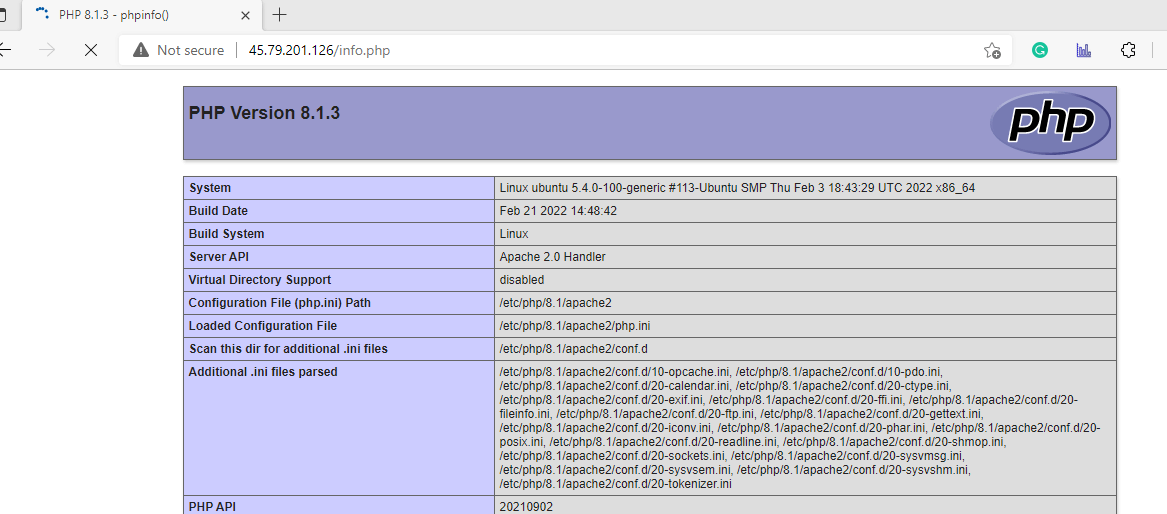Click Scan this dir for additional .ini files

point(288,349)
